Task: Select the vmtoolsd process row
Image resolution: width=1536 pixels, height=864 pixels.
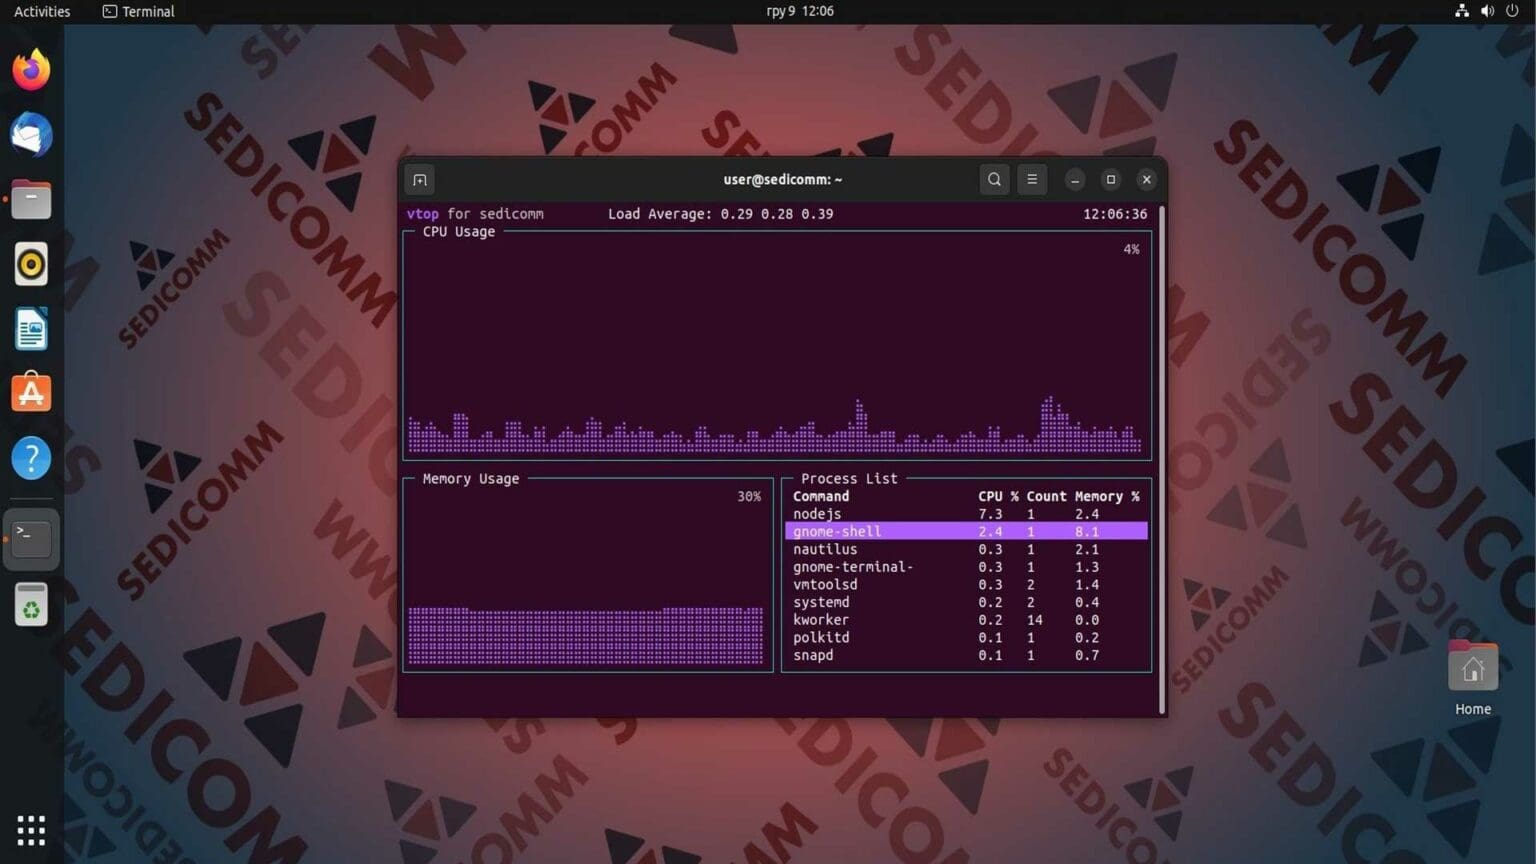Action: coord(966,585)
